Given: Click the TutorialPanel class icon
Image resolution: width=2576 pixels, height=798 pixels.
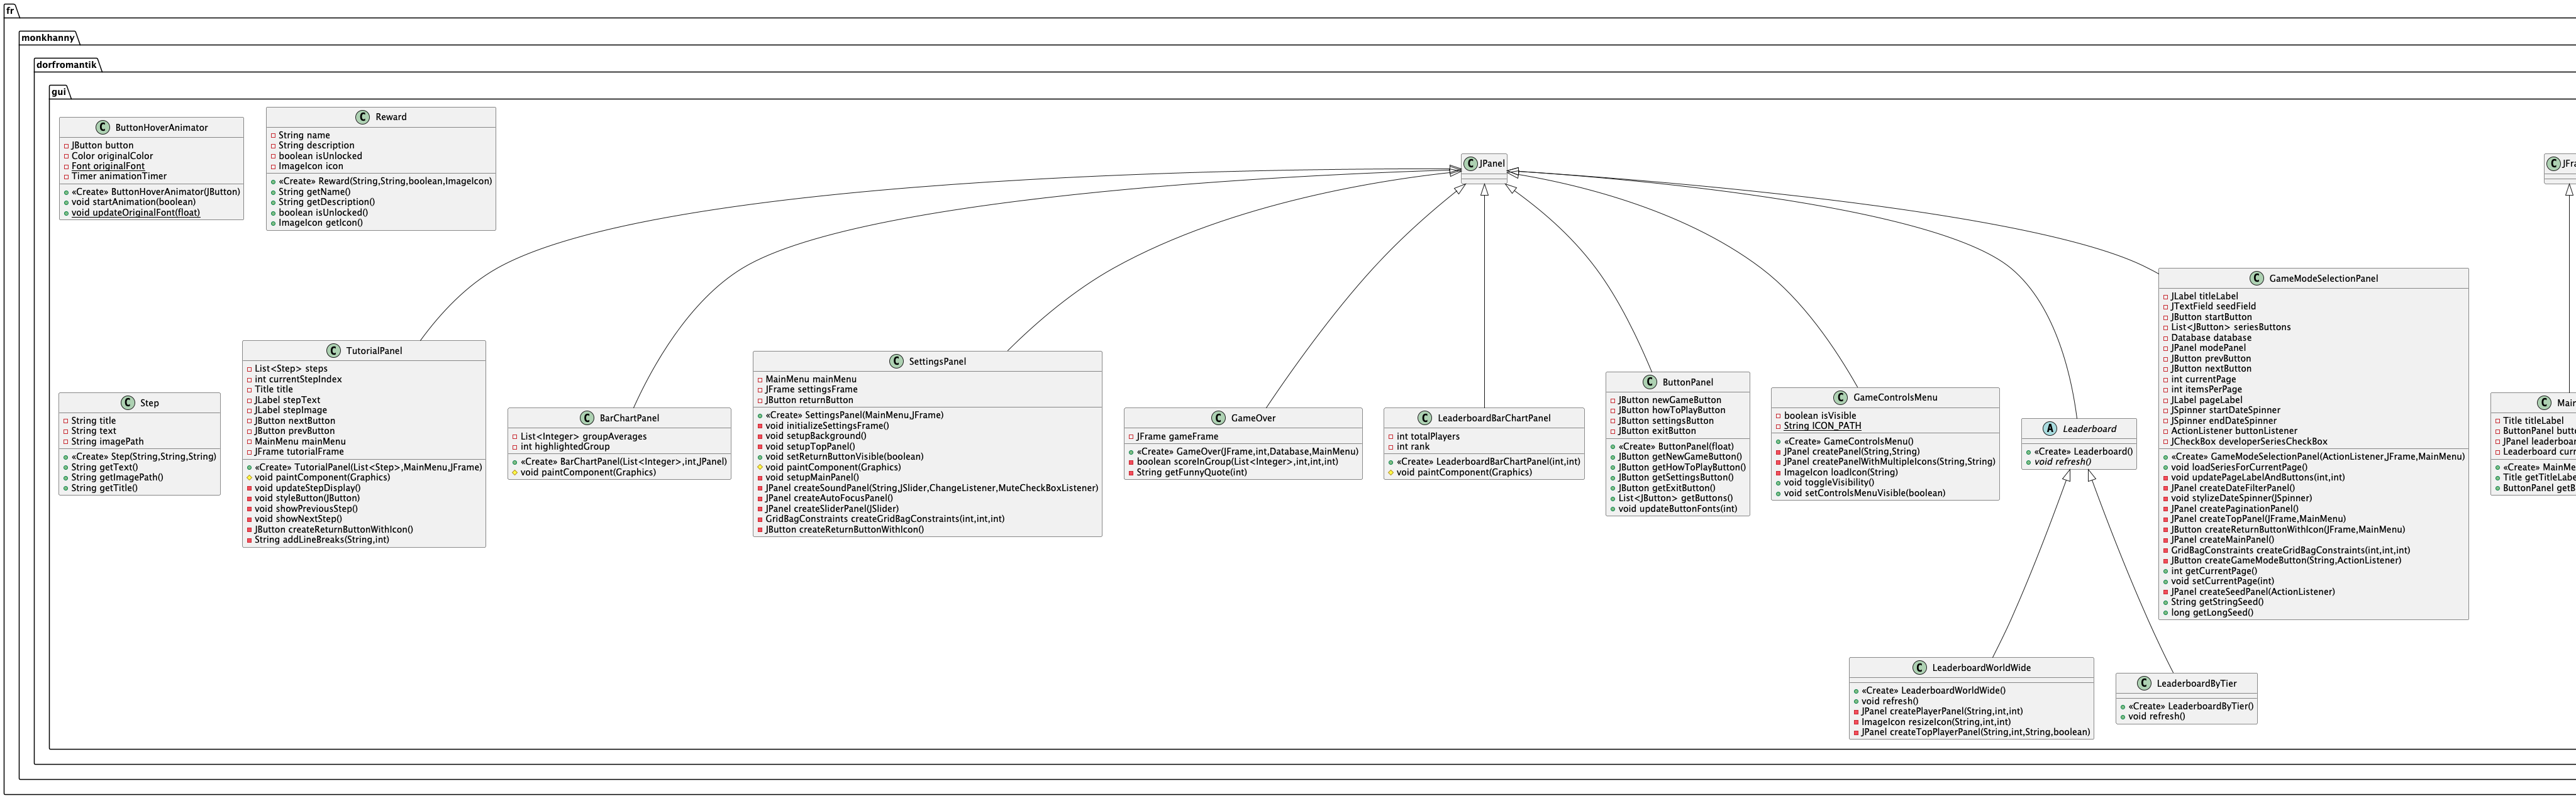Looking at the screenshot, I should point(334,351).
